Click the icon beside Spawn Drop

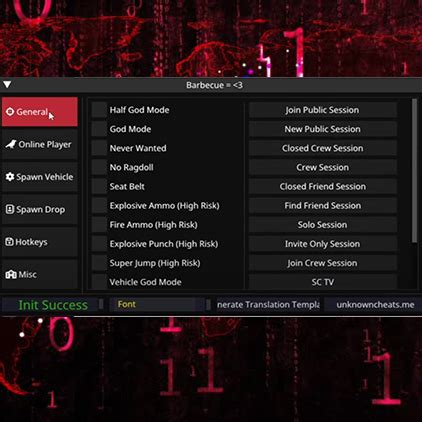coord(10,209)
